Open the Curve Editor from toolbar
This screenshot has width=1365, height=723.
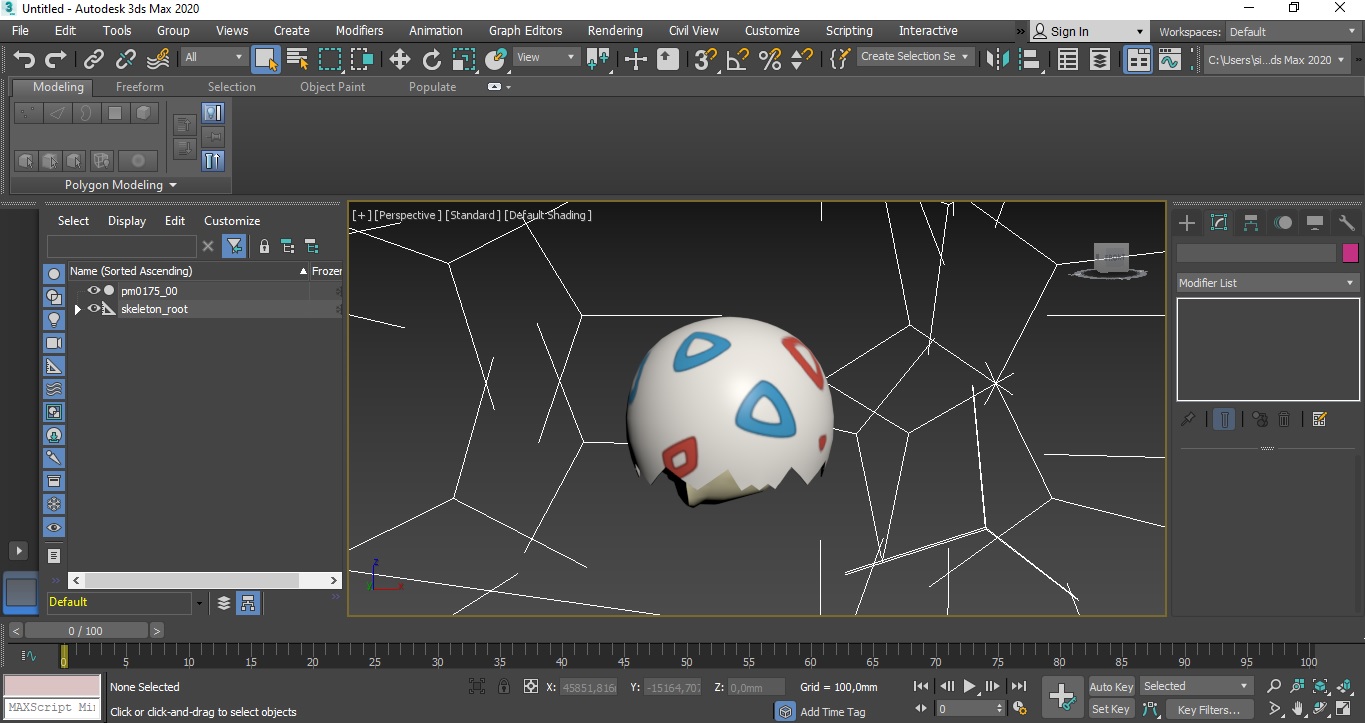[x=1170, y=59]
